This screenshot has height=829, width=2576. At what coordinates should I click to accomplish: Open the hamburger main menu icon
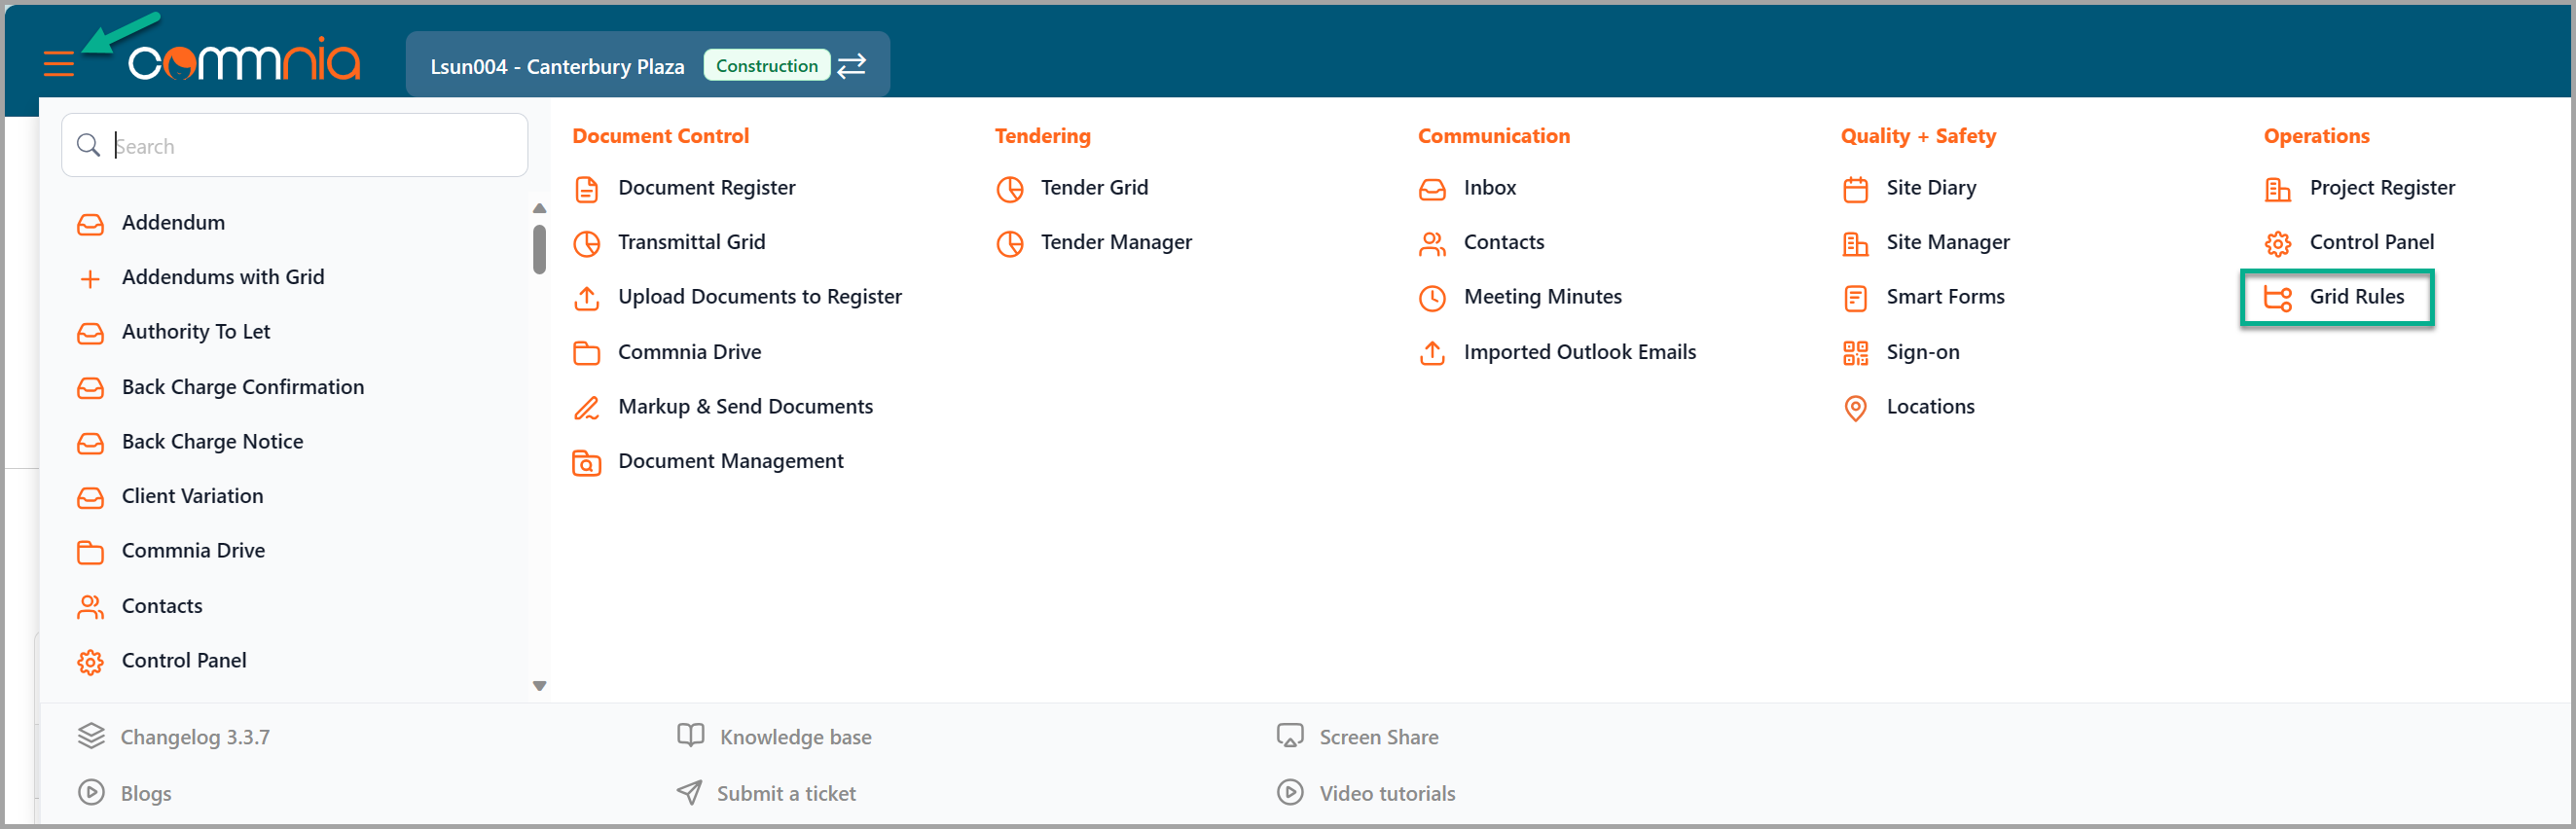[59, 65]
